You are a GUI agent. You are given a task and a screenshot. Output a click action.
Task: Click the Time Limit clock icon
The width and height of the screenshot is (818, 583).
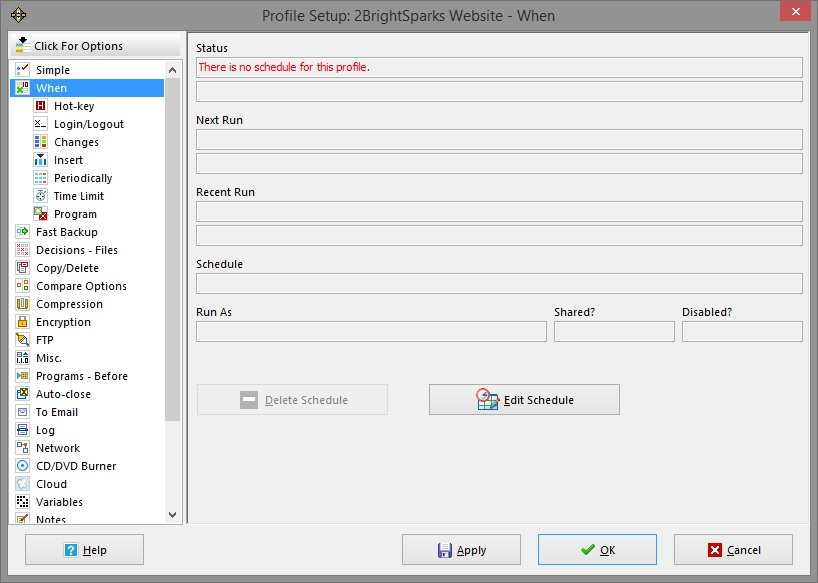click(x=40, y=196)
